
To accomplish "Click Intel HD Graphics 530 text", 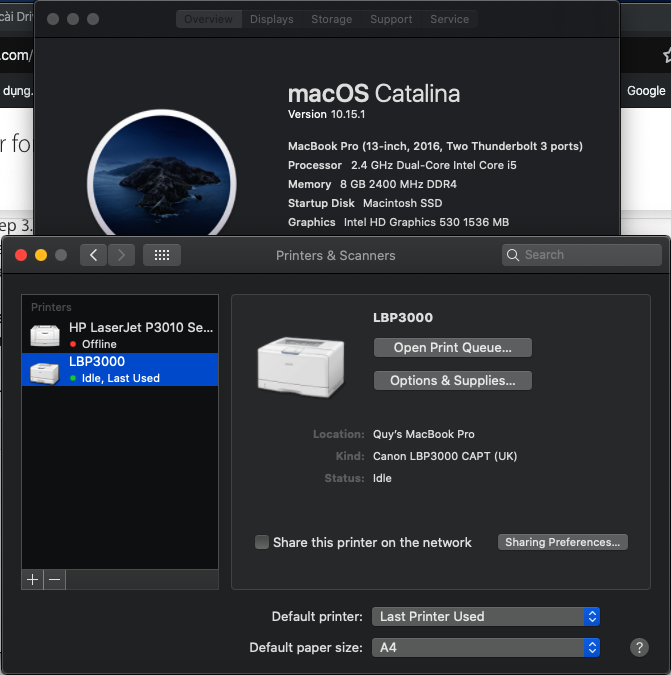I will click(426, 222).
